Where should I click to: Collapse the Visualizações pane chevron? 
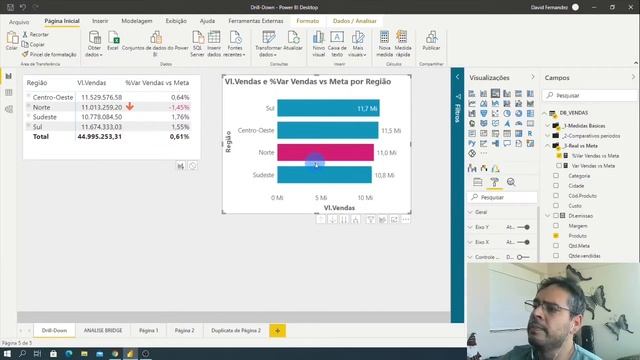[533, 77]
